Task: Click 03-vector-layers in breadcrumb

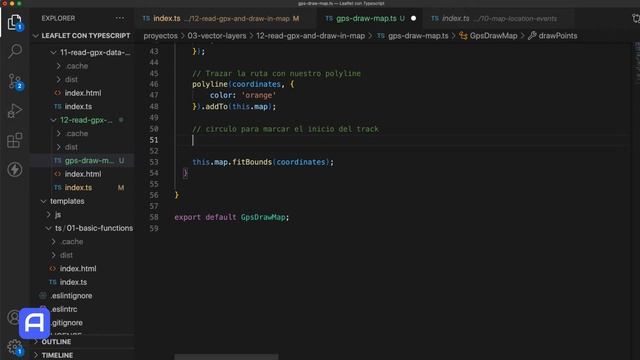Action: [x=217, y=36]
